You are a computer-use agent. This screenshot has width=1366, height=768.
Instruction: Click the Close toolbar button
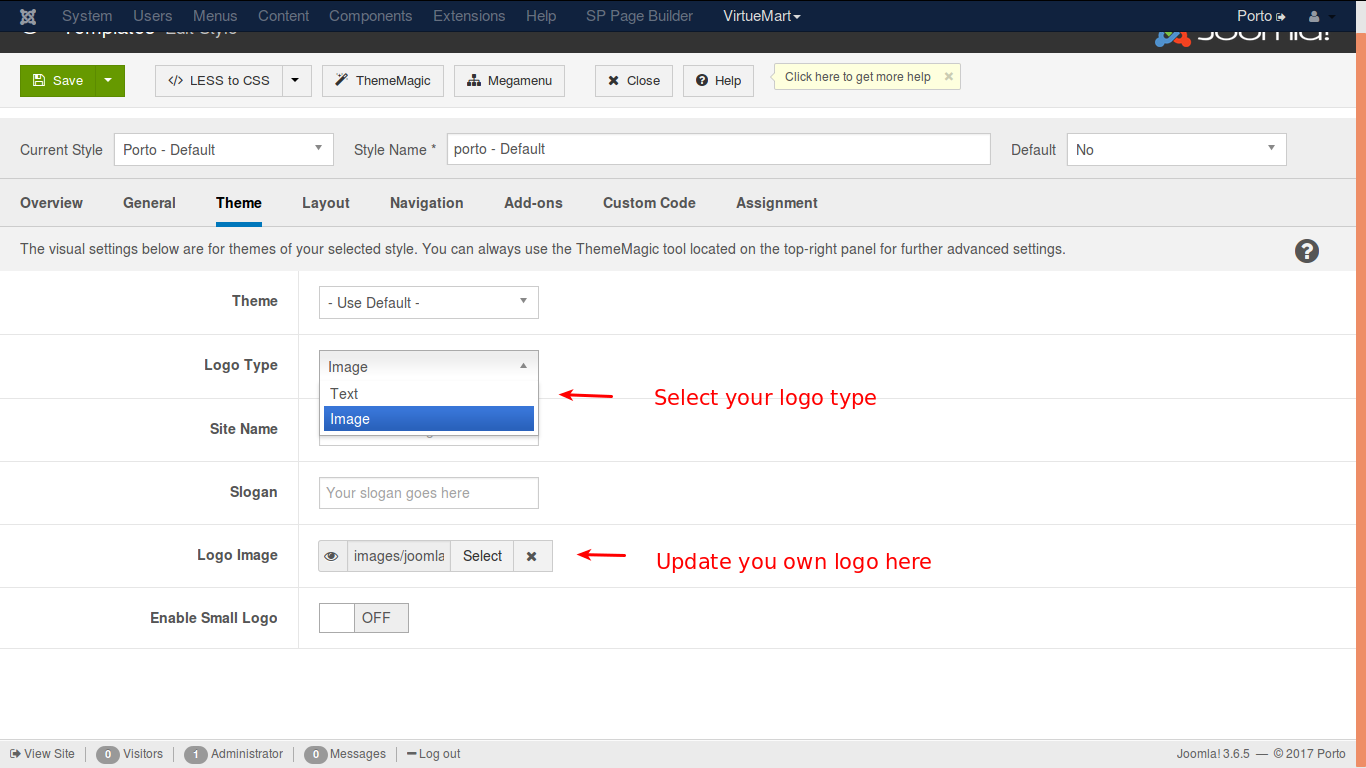634,81
